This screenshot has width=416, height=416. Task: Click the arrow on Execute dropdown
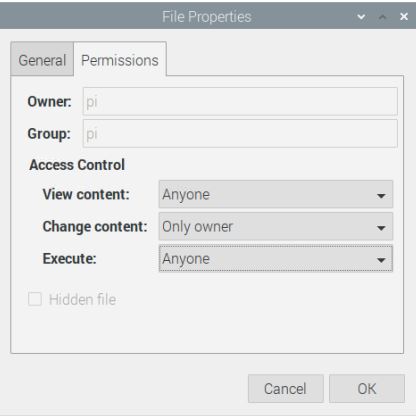click(381, 260)
